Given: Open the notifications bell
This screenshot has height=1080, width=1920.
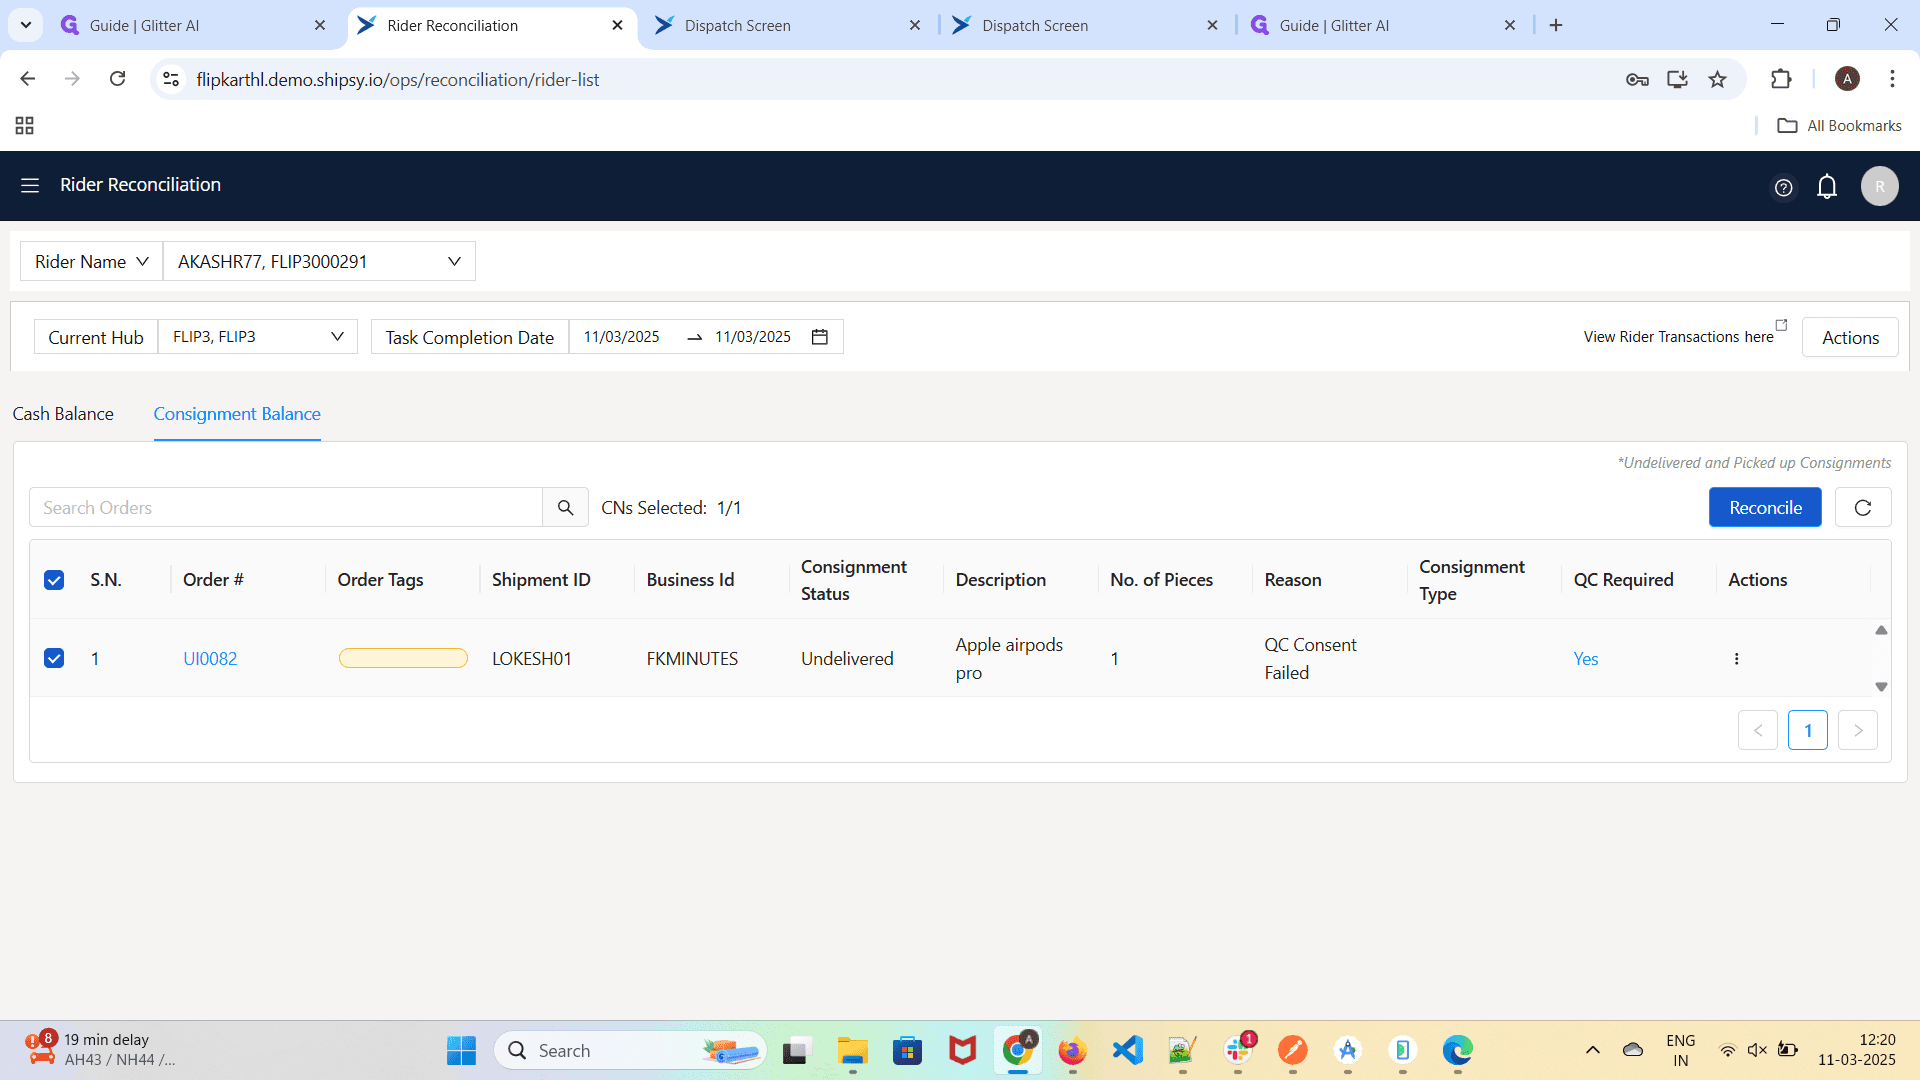Looking at the screenshot, I should coord(1827,186).
